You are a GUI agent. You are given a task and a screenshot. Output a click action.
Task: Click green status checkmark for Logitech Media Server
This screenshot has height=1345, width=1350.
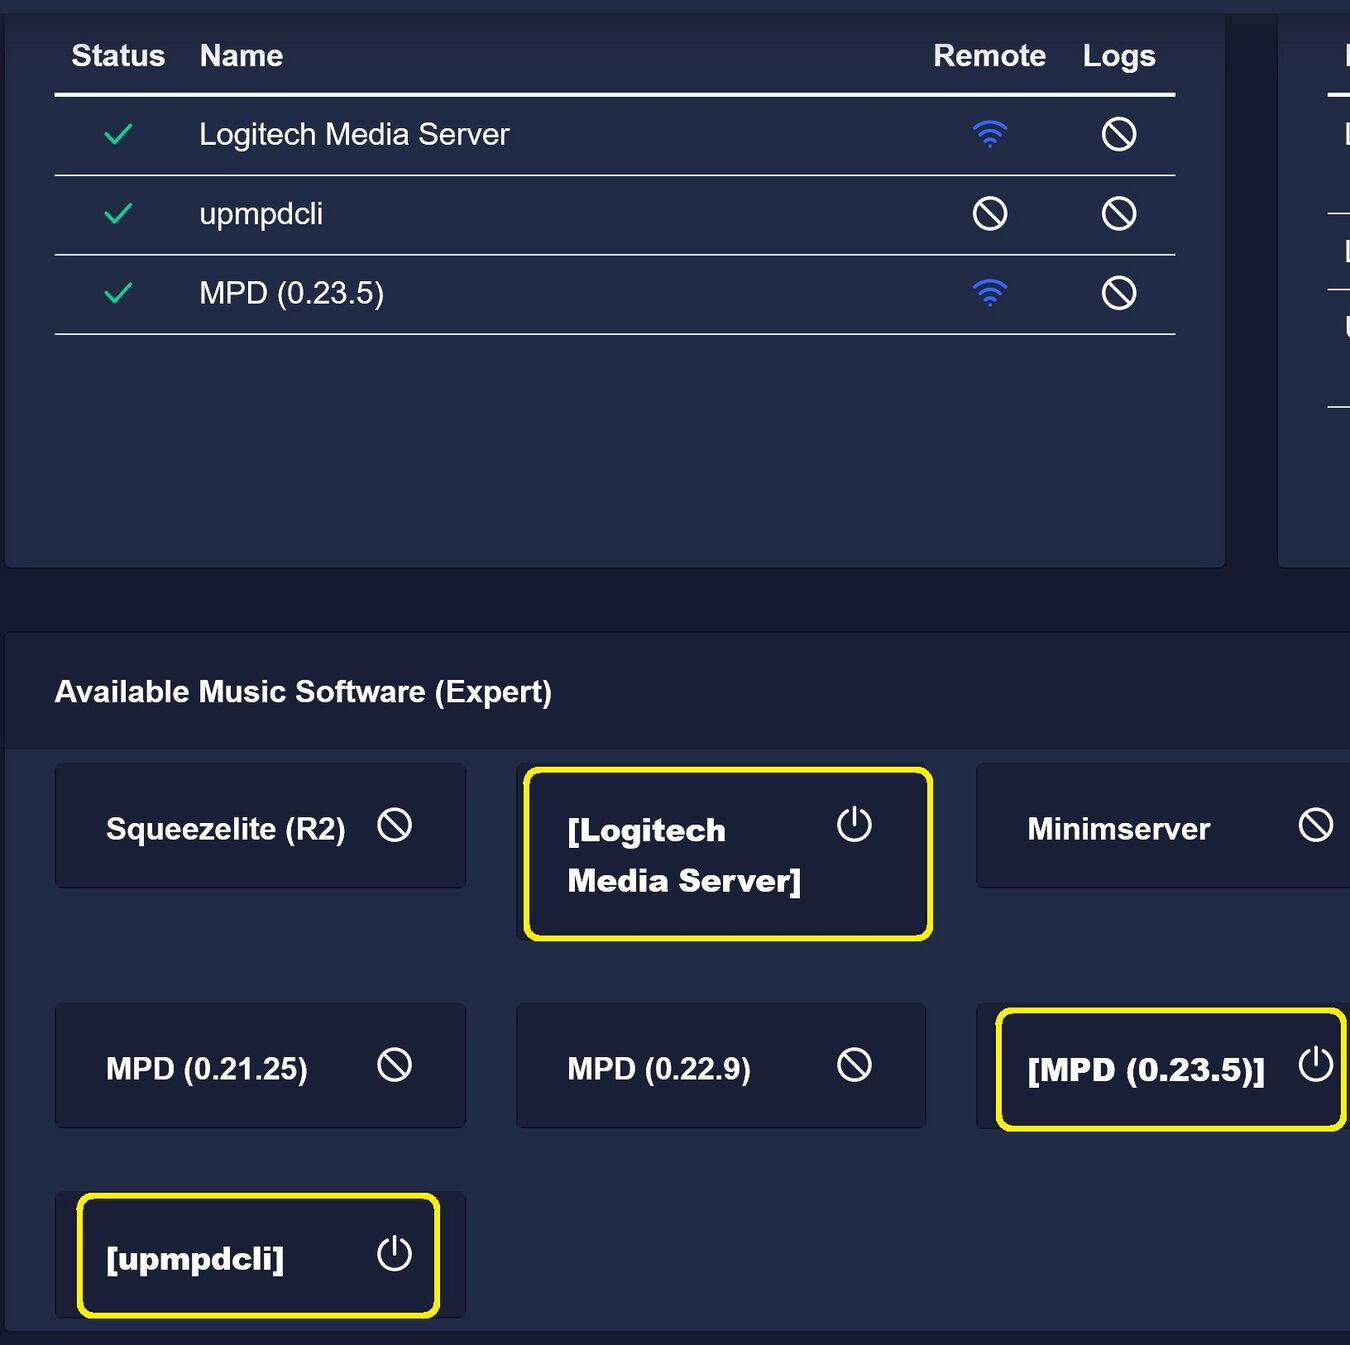pos(118,134)
